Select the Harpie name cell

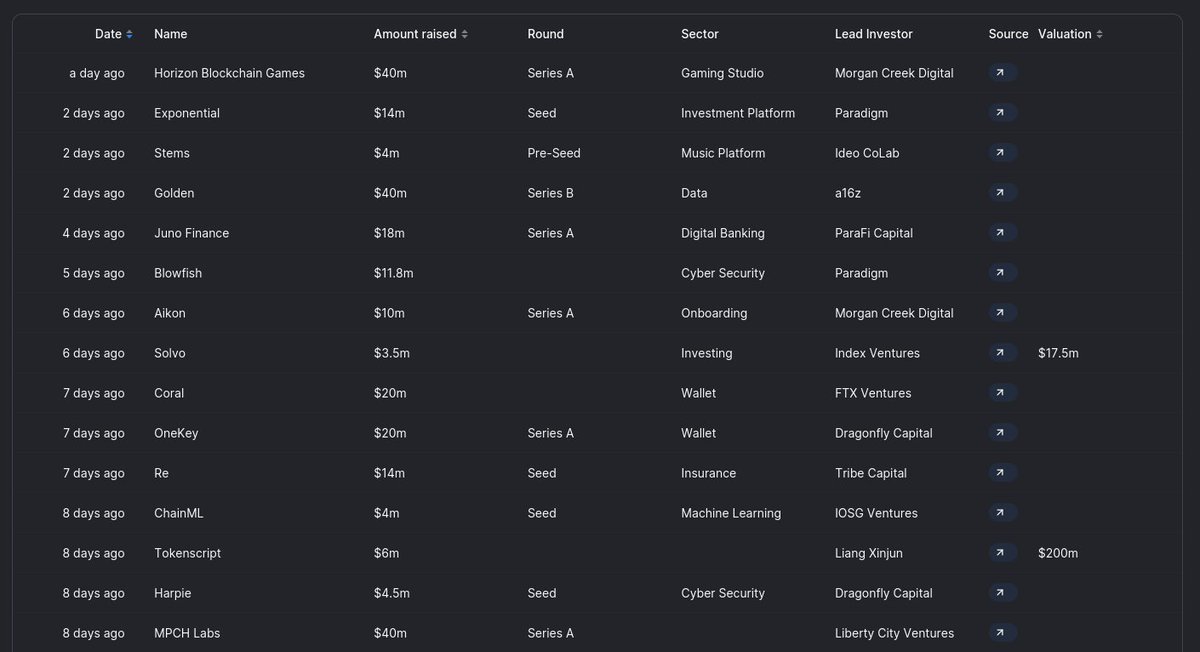[173, 593]
